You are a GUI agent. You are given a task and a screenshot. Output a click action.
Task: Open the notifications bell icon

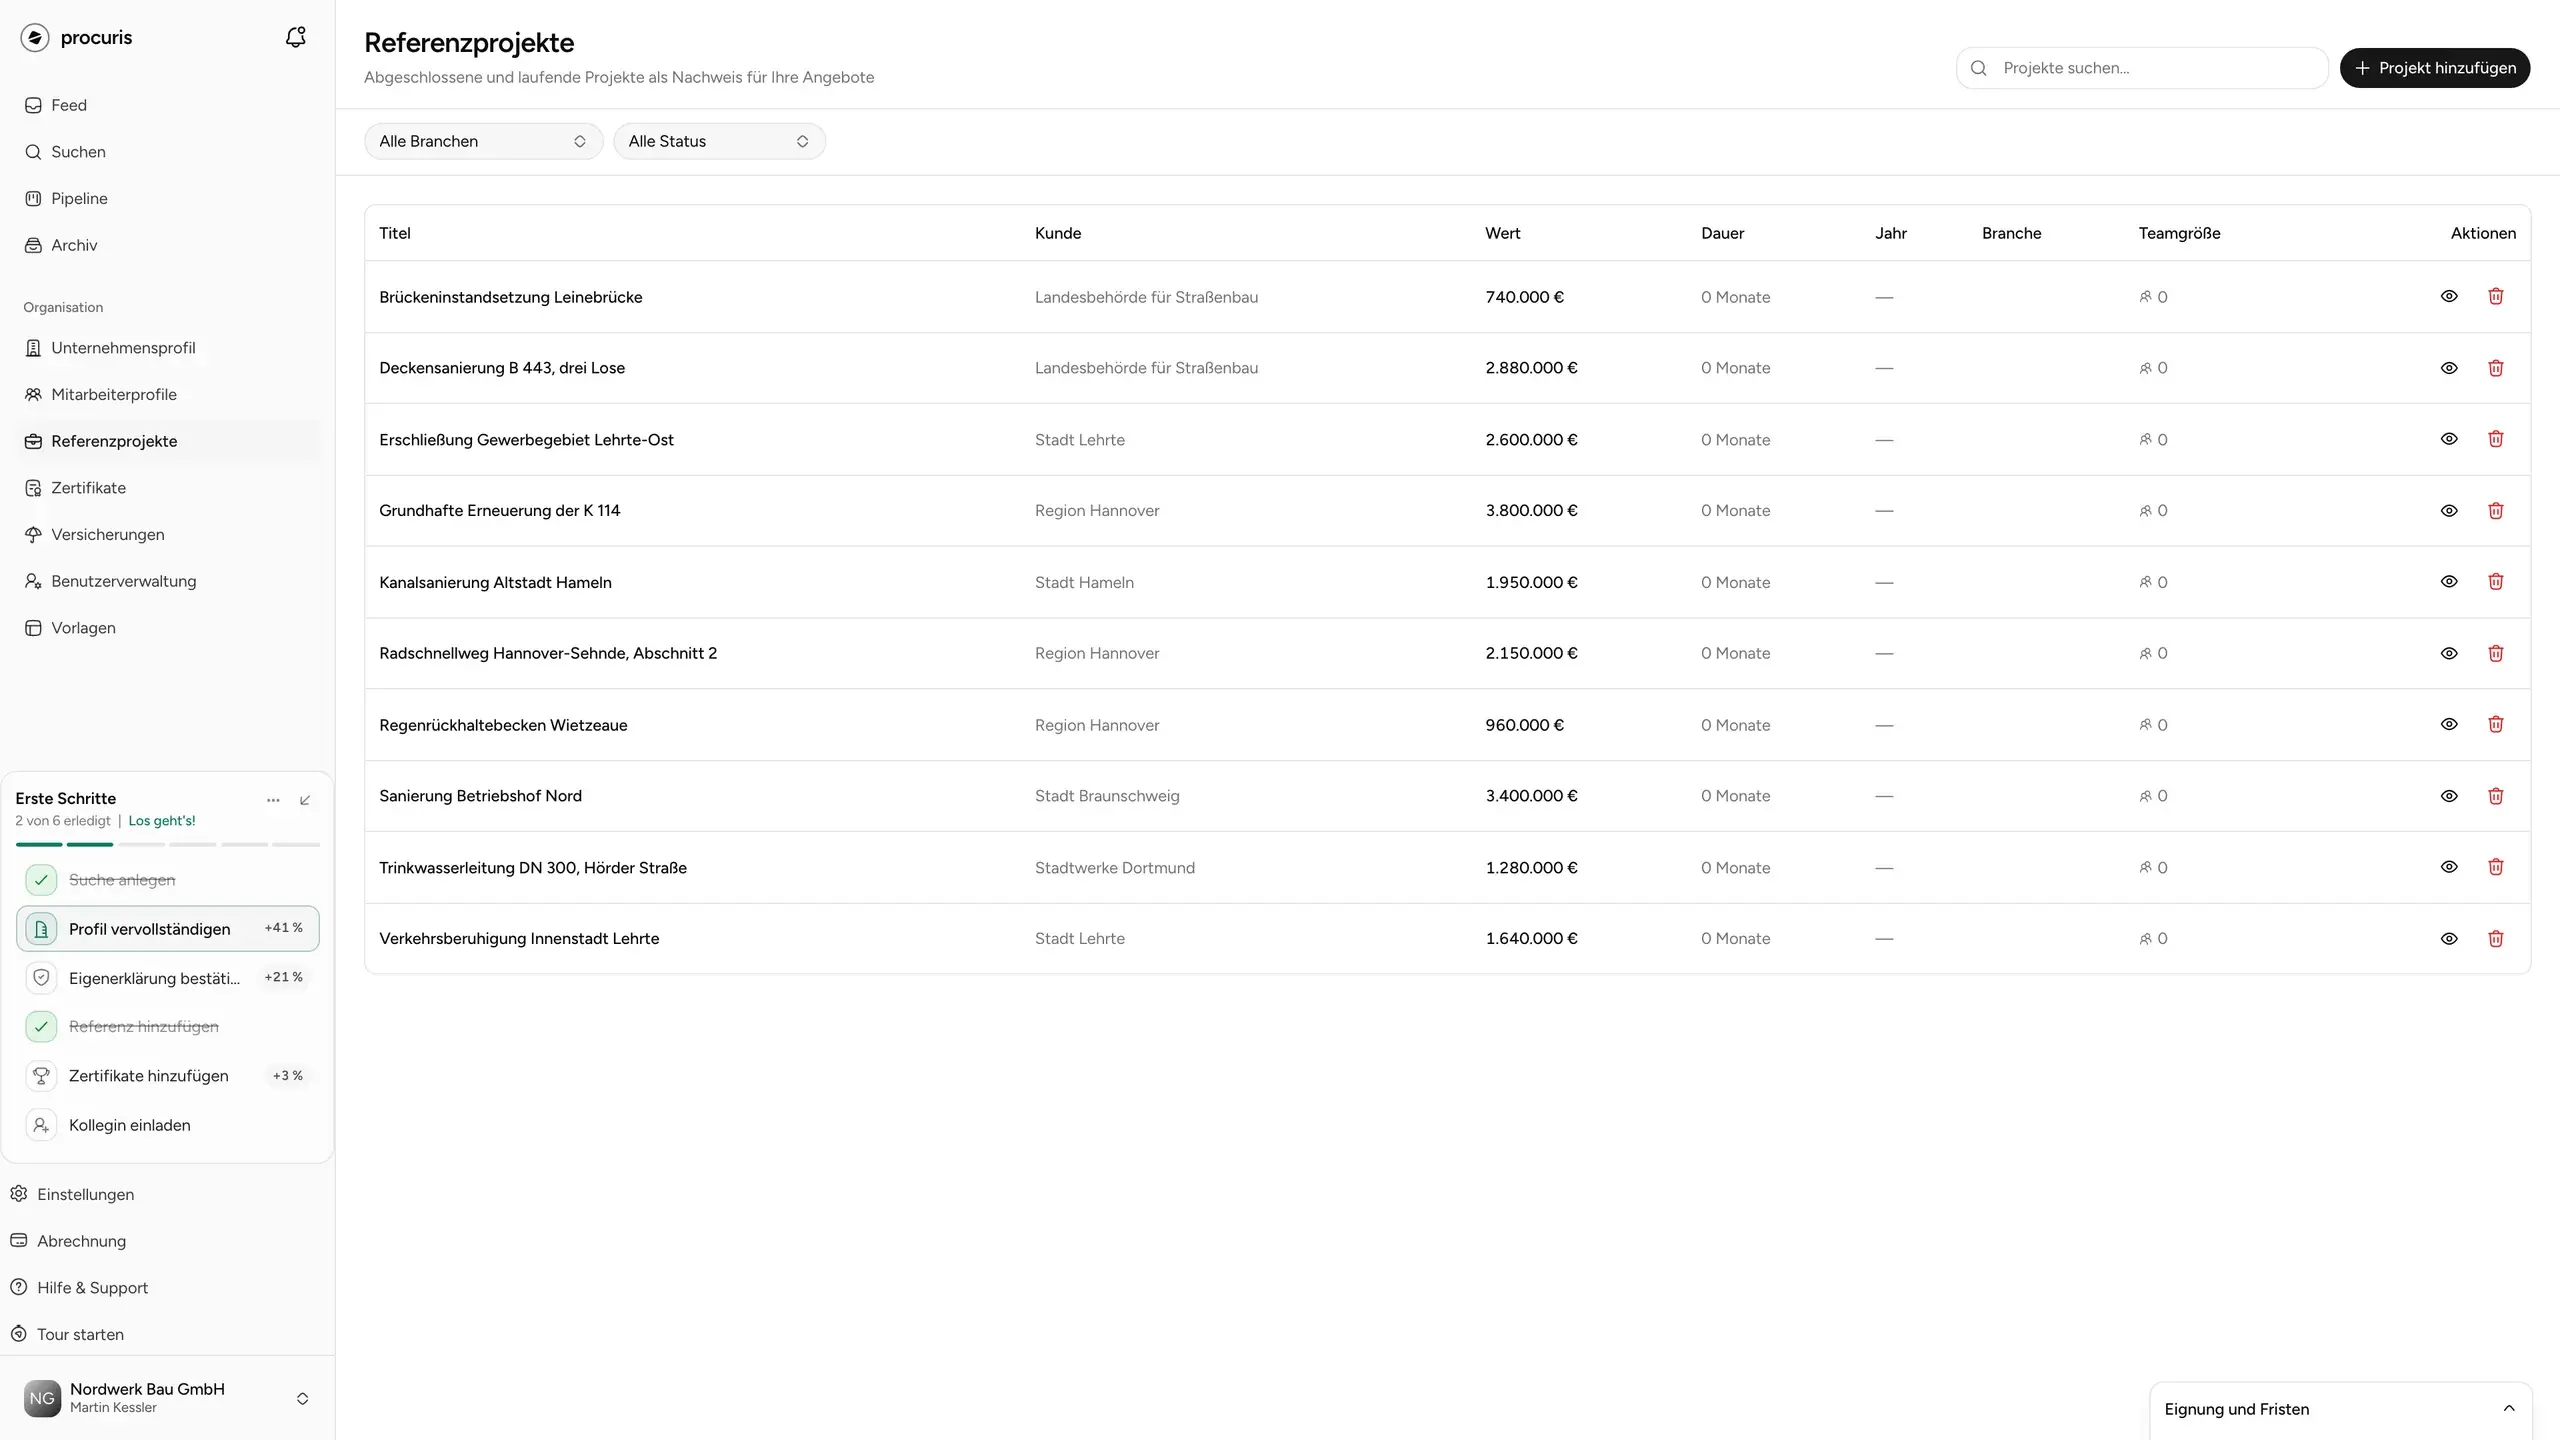pyautogui.click(x=295, y=37)
